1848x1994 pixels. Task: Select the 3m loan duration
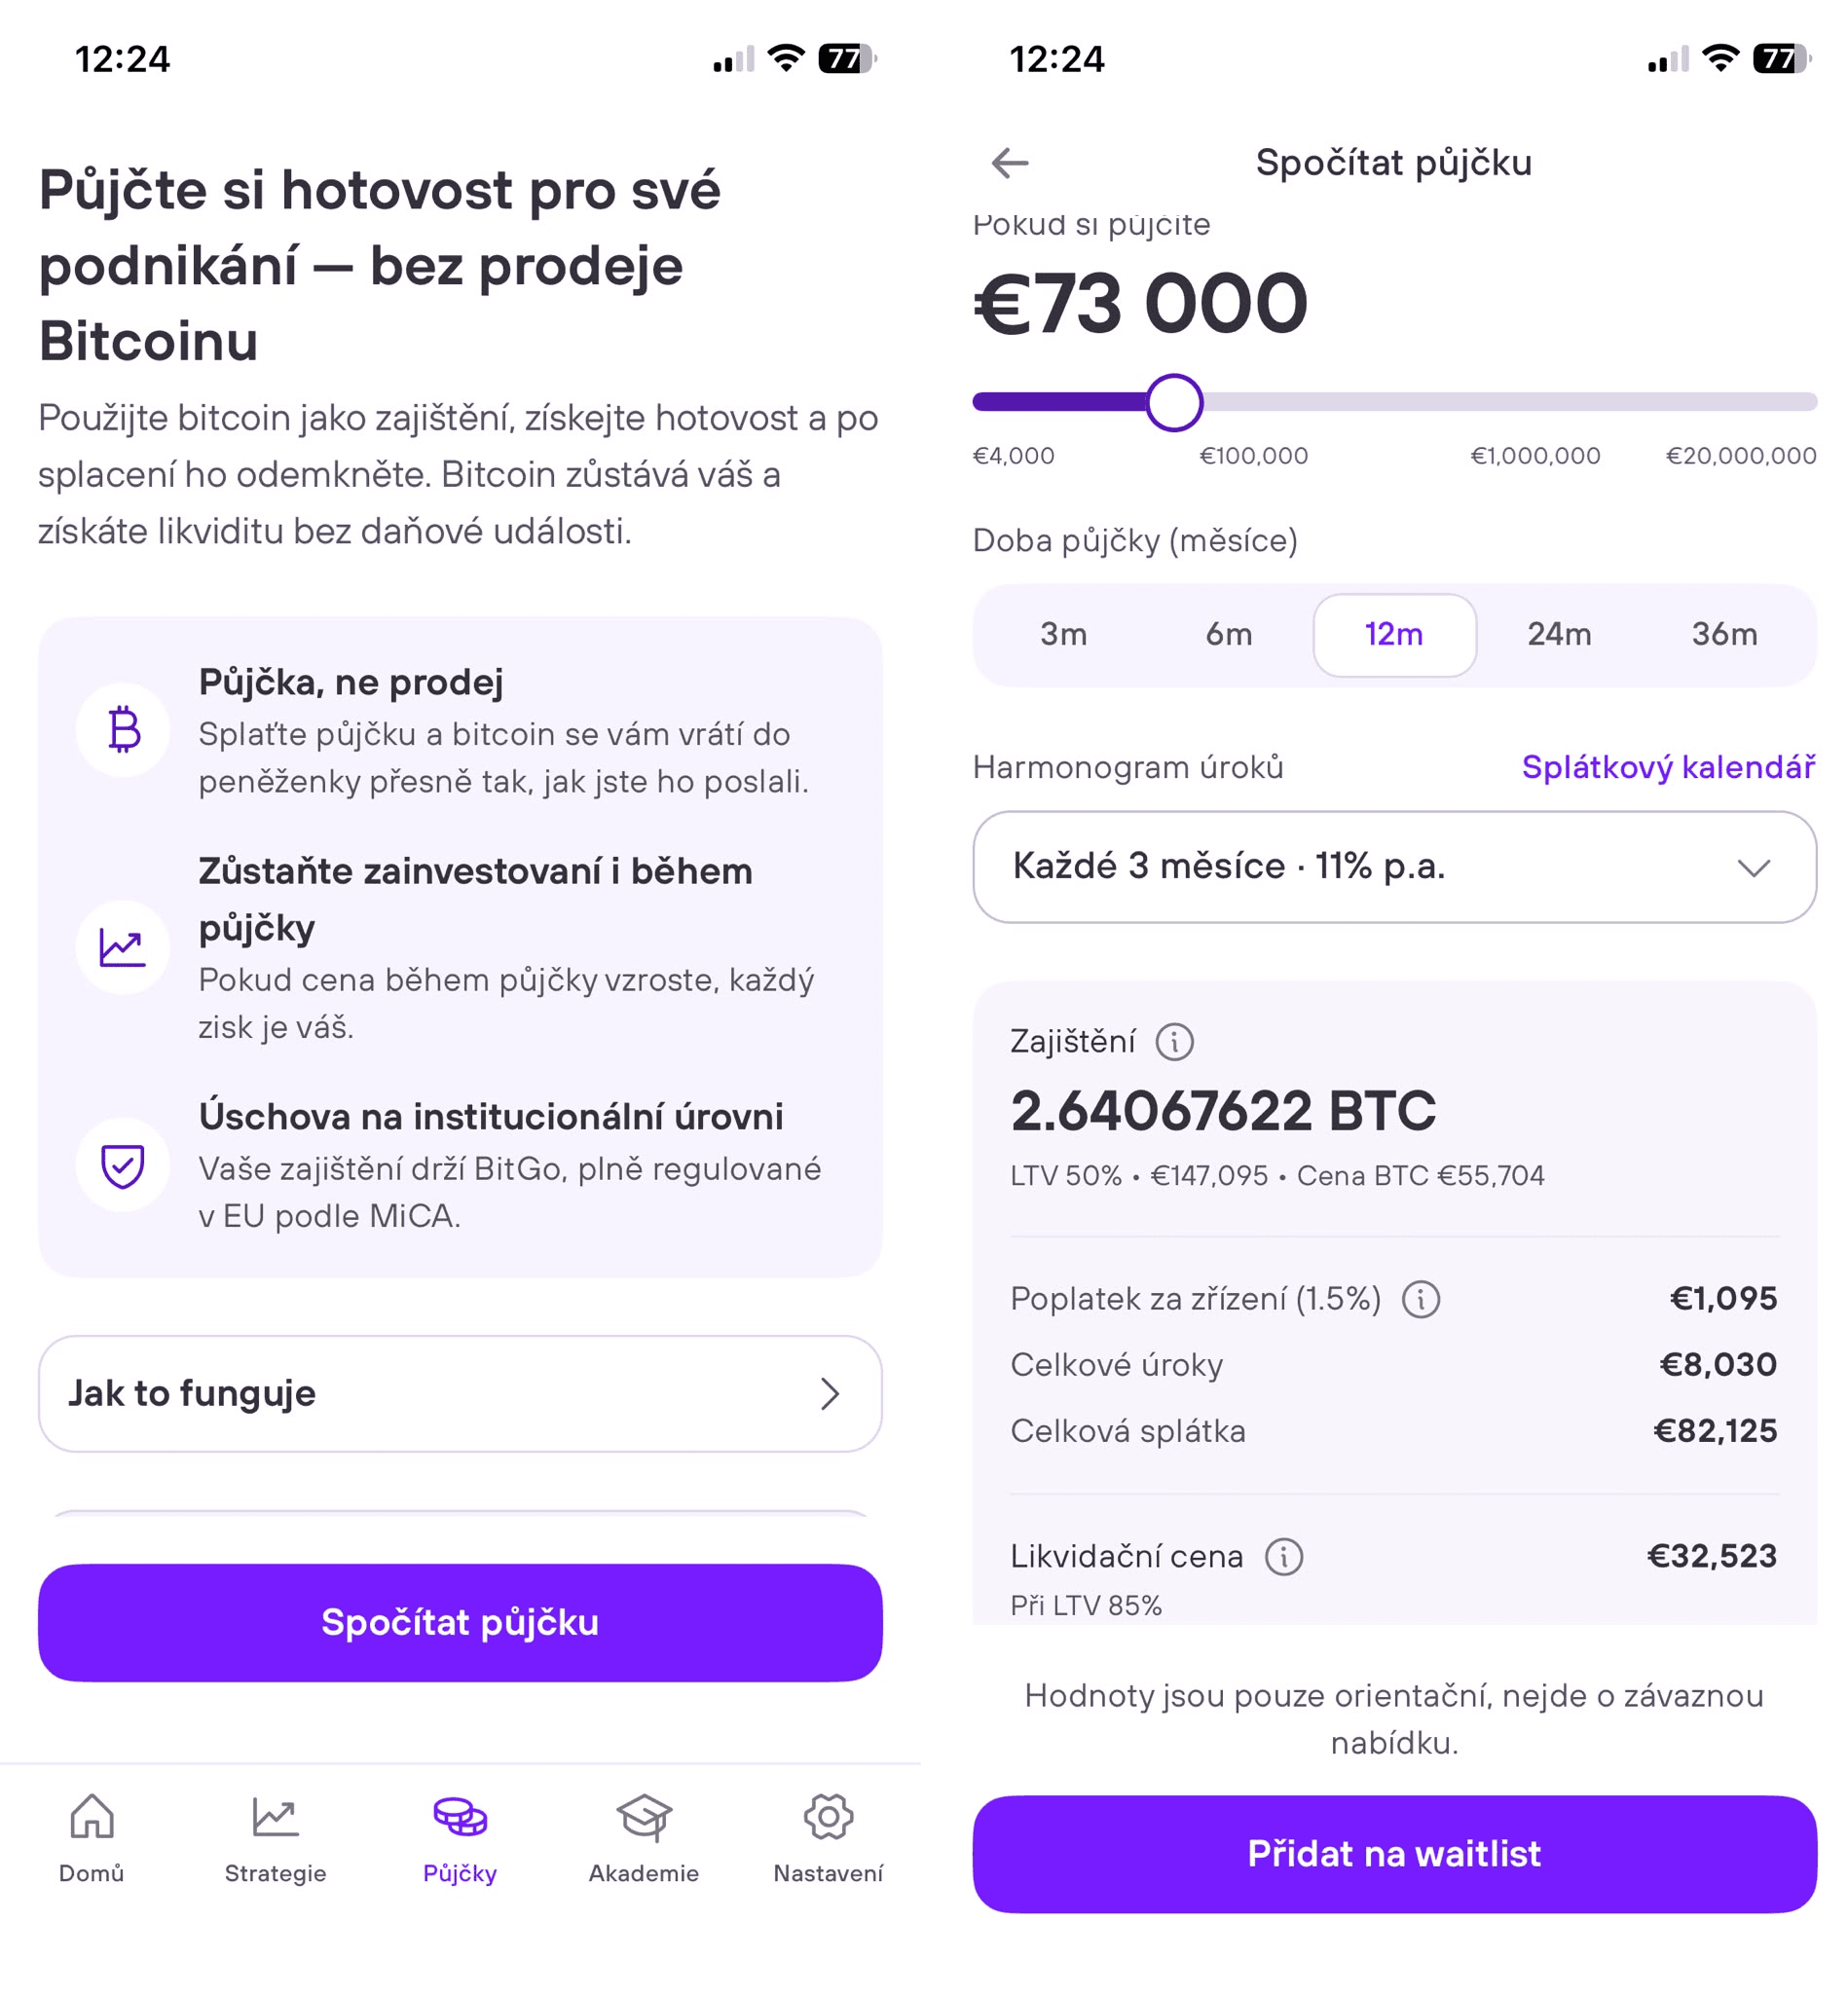click(x=1063, y=634)
